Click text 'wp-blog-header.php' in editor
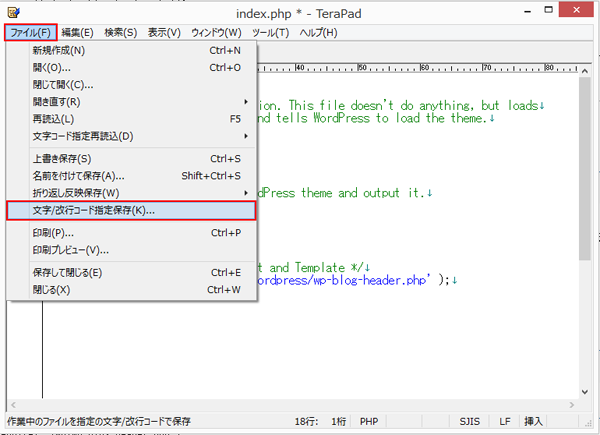600x435 pixels. [x=370, y=280]
